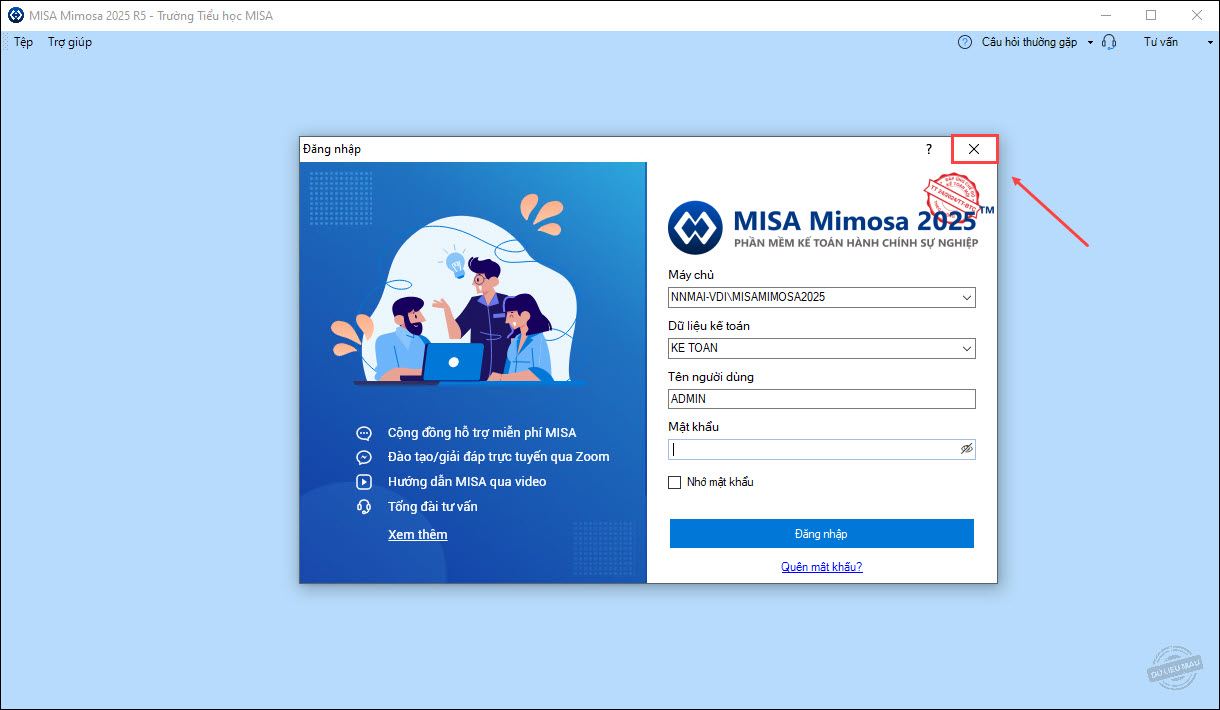
Task: Click the video play icon
Action: click(364, 482)
